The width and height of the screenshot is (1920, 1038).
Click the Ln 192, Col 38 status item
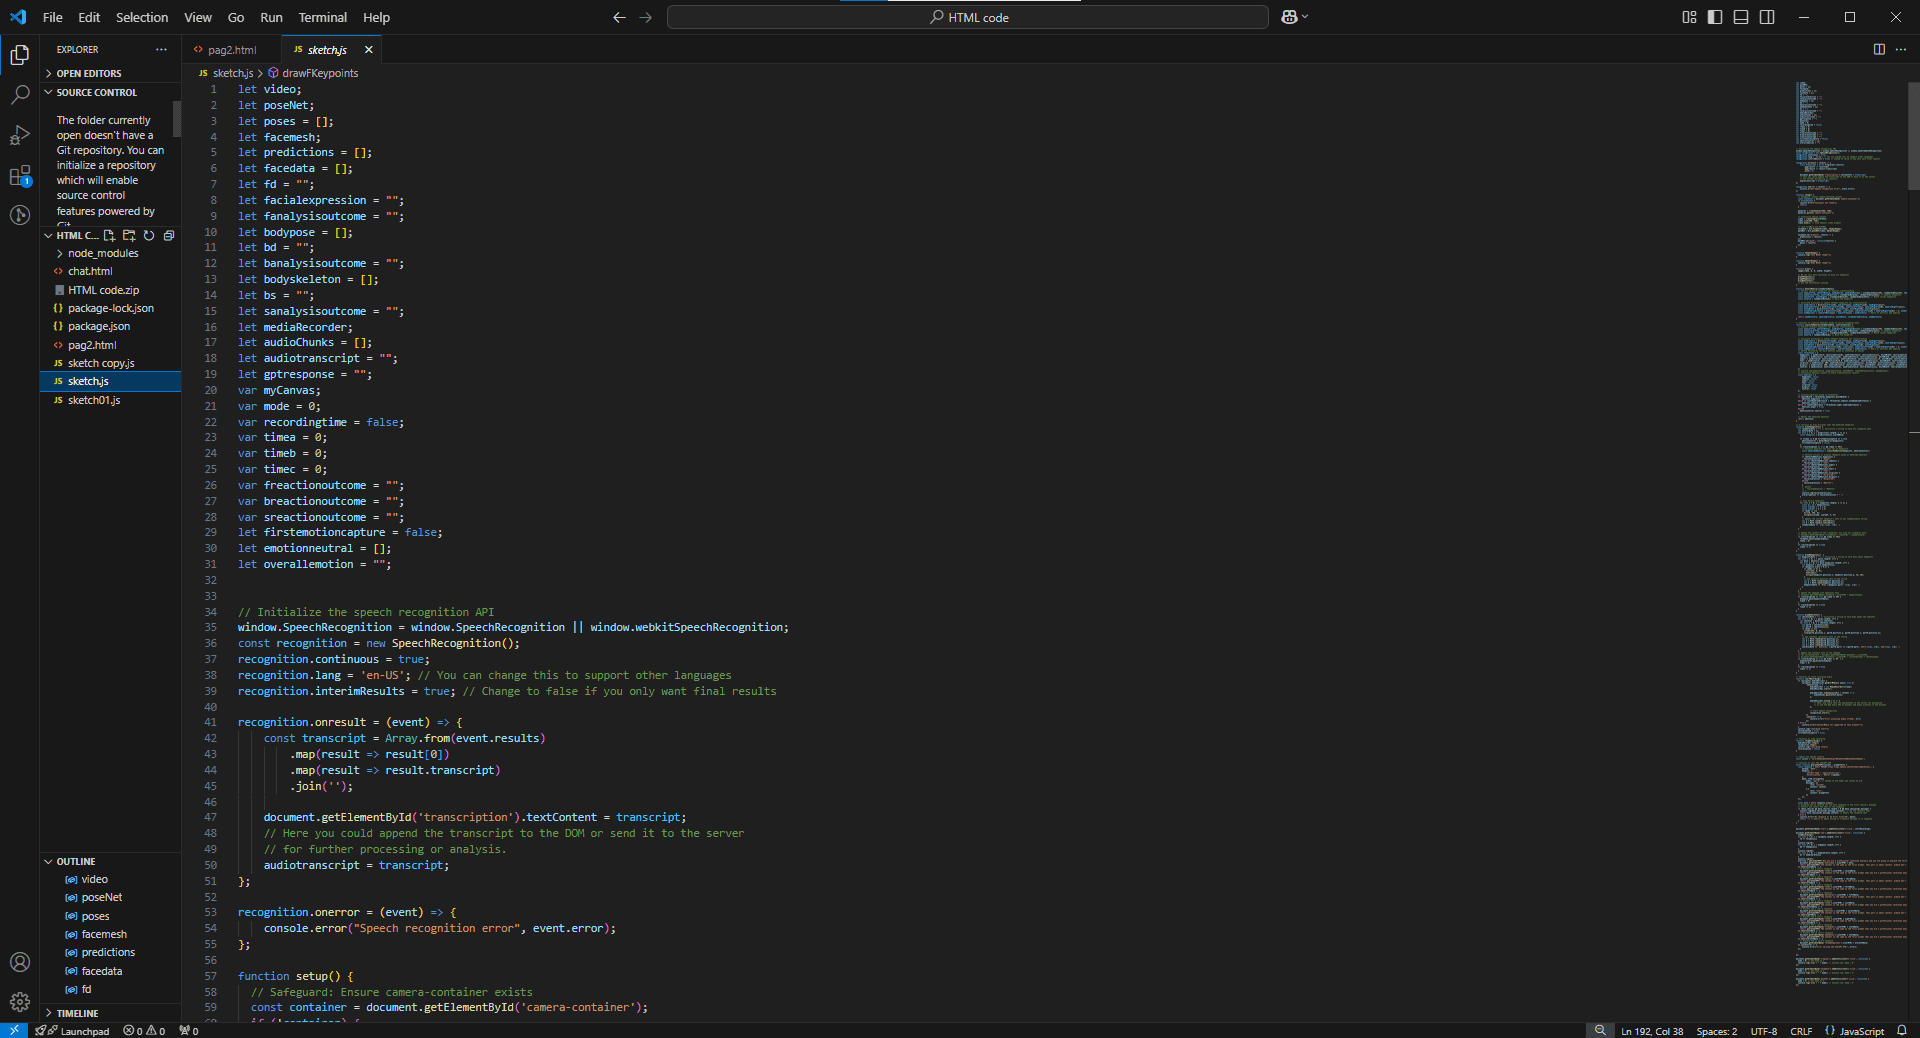[1652, 1031]
